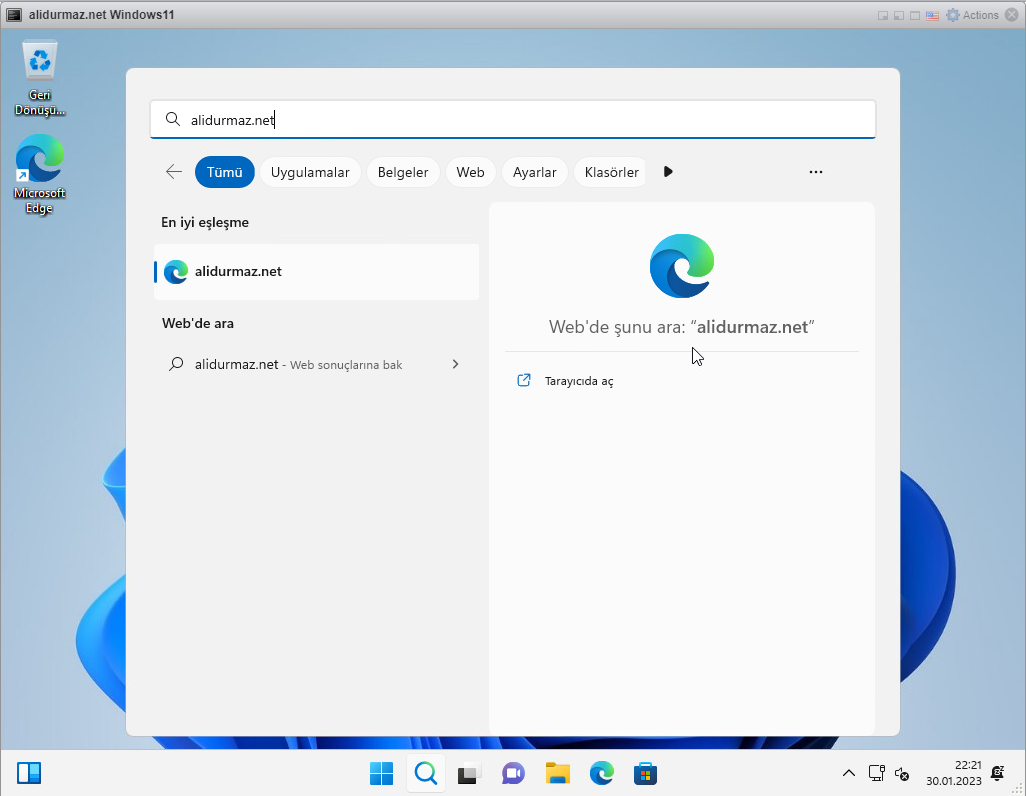Image resolution: width=1026 pixels, height=796 pixels.
Task: Click the magnifier icon in the search box
Action: (173, 119)
